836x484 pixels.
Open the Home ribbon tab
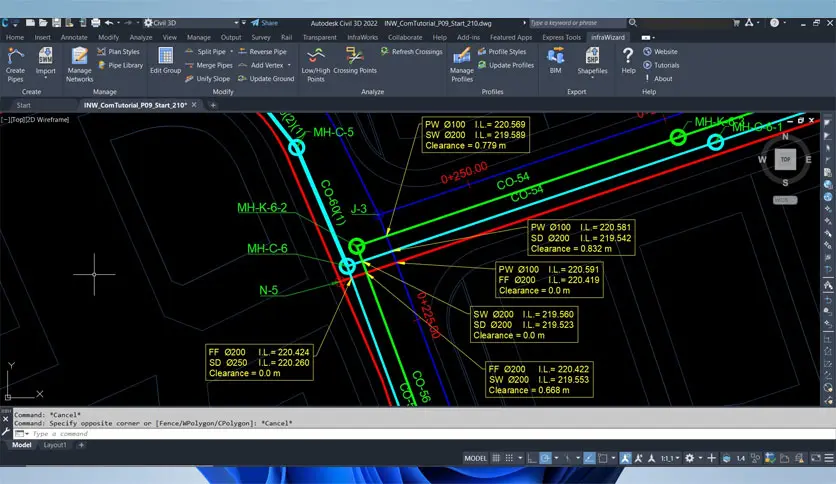[x=15, y=37]
